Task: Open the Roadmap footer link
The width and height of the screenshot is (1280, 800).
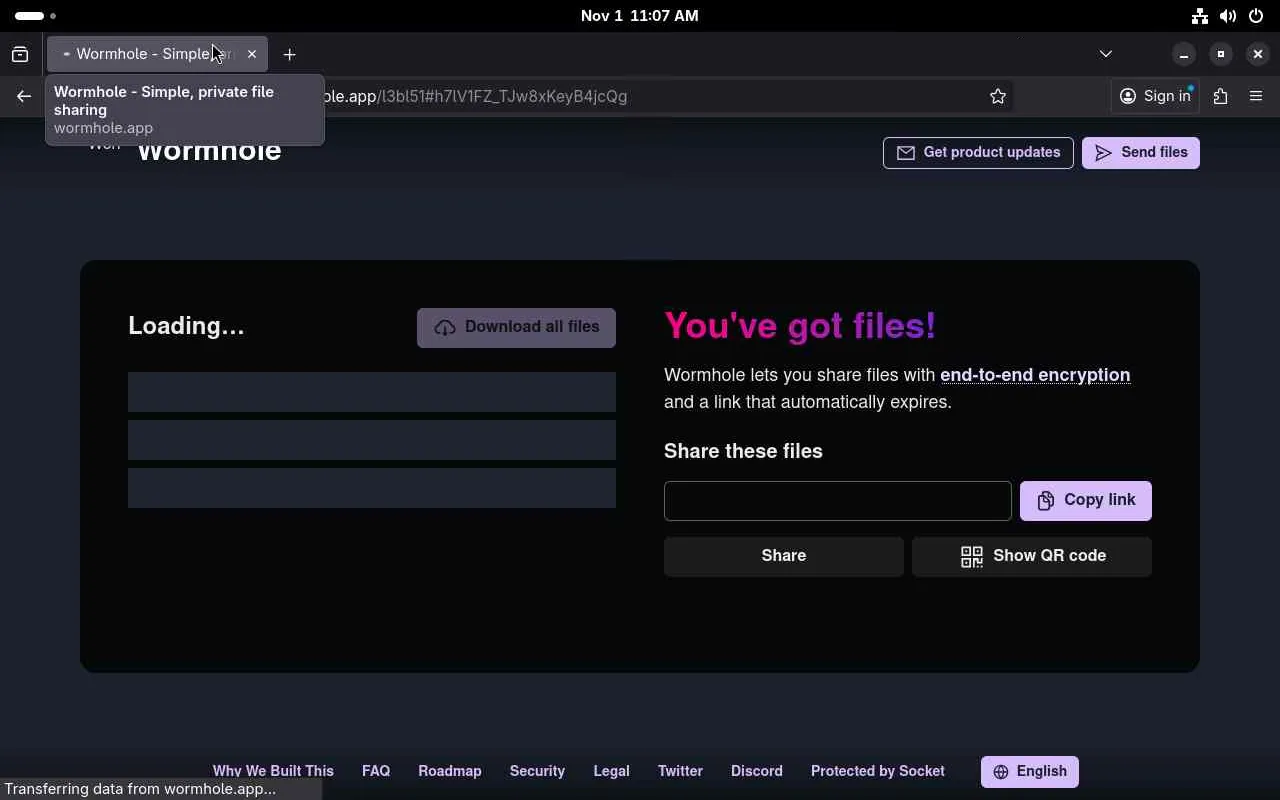Action: (450, 771)
